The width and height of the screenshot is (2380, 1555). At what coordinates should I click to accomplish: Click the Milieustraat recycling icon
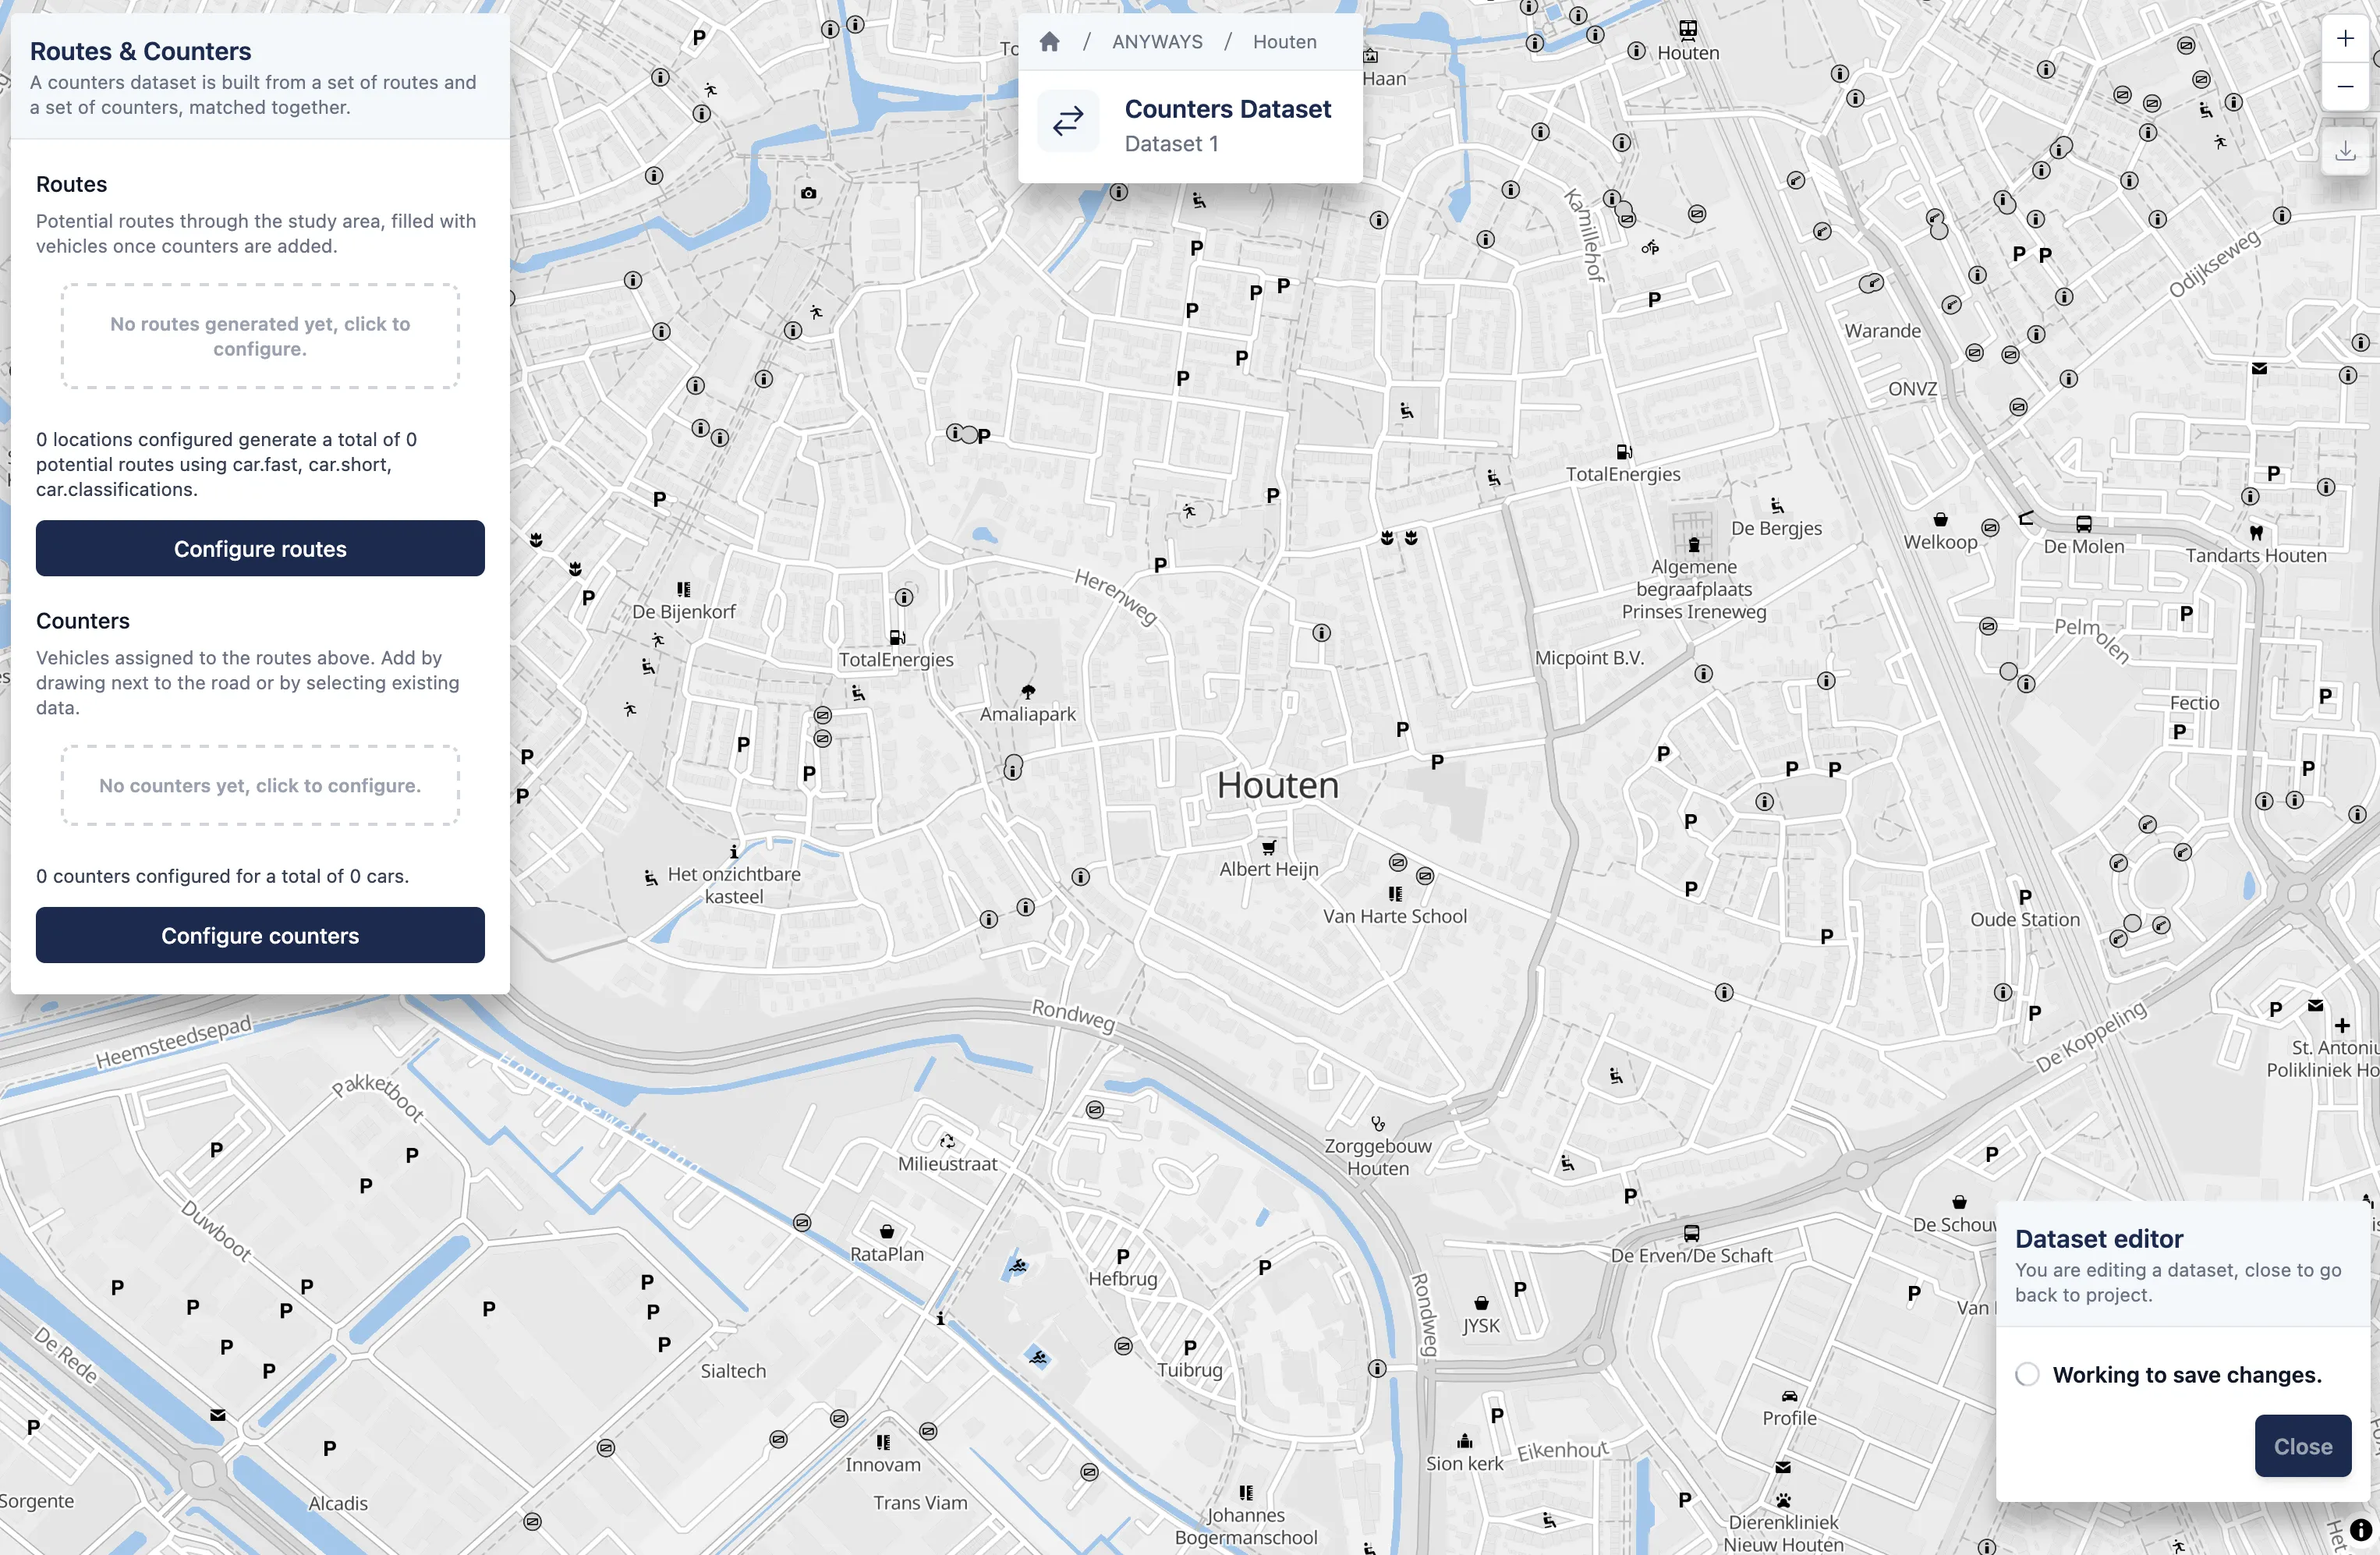[947, 1141]
